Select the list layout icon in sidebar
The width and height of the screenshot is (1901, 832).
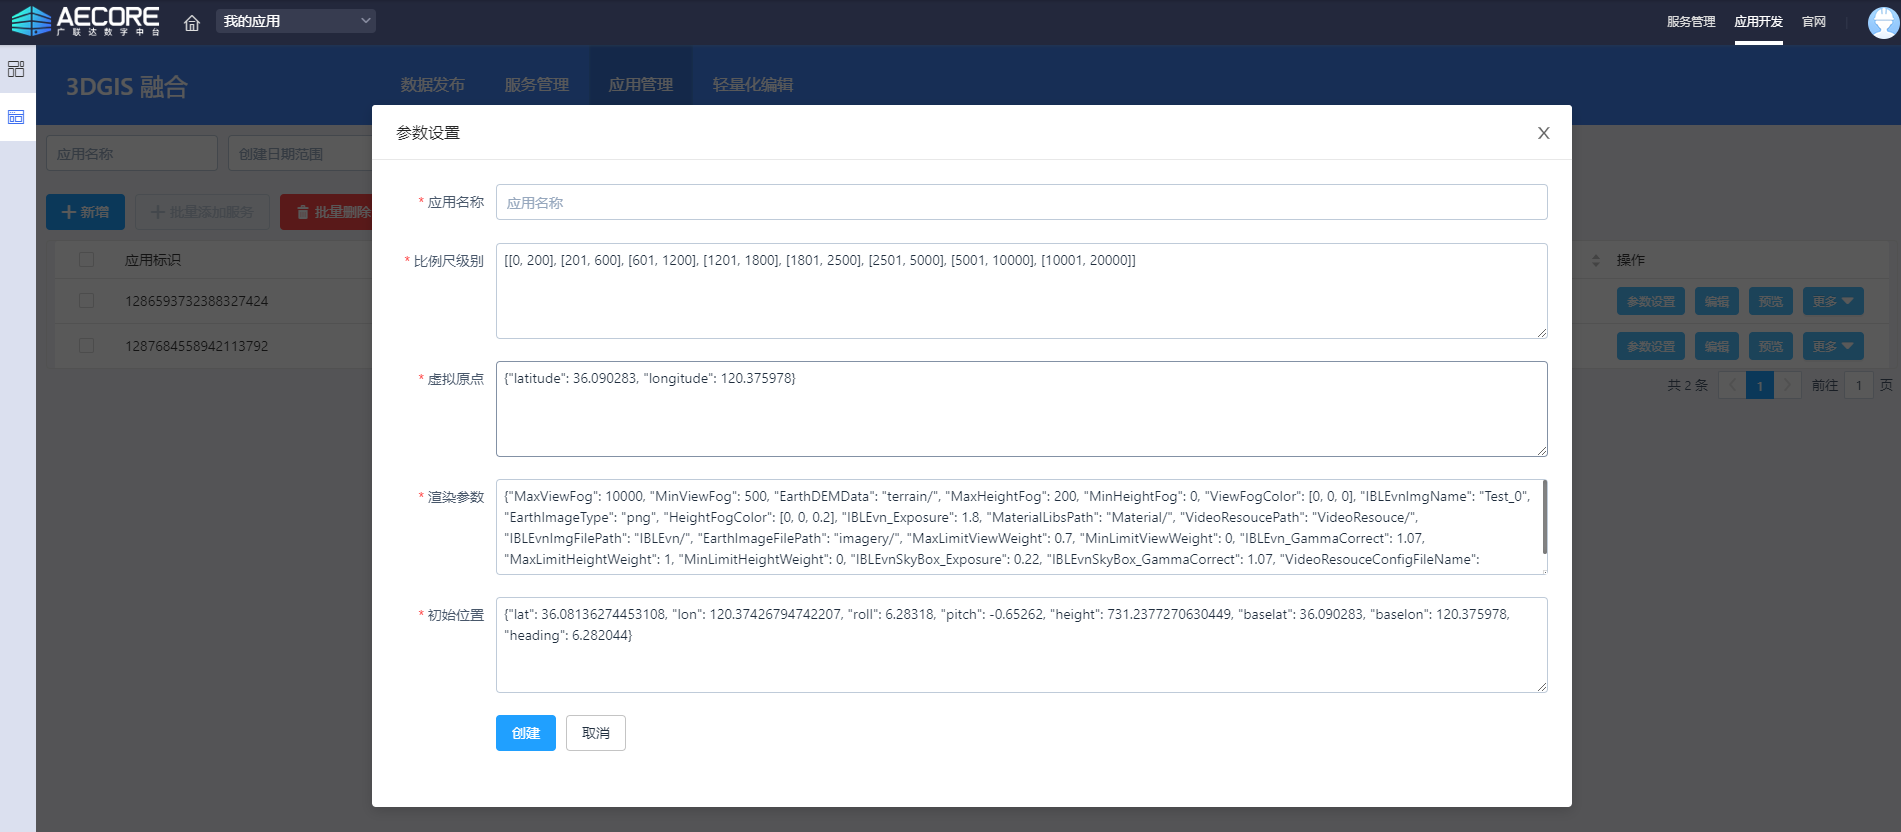(x=16, y=117)
